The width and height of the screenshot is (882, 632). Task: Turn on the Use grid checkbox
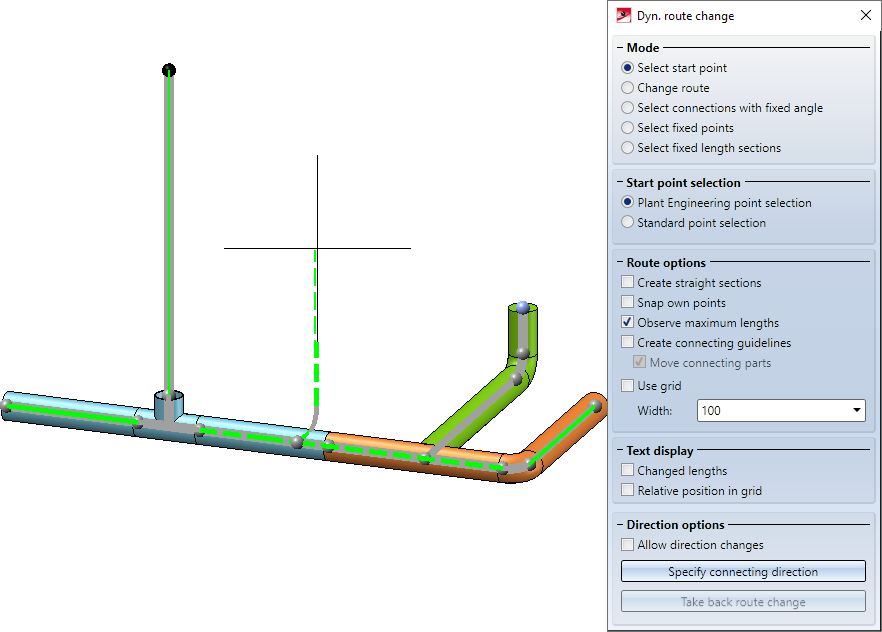(628, 386)
